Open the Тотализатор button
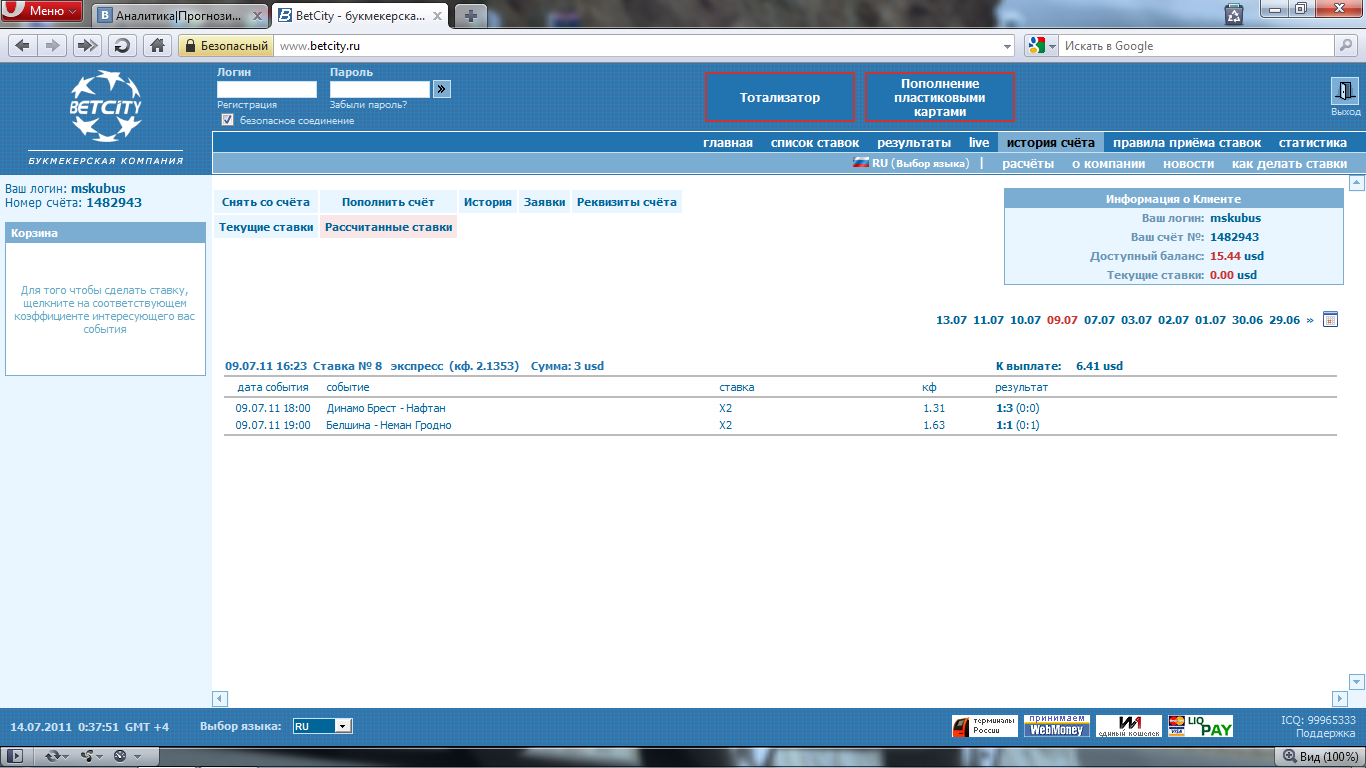 [780, 97]
